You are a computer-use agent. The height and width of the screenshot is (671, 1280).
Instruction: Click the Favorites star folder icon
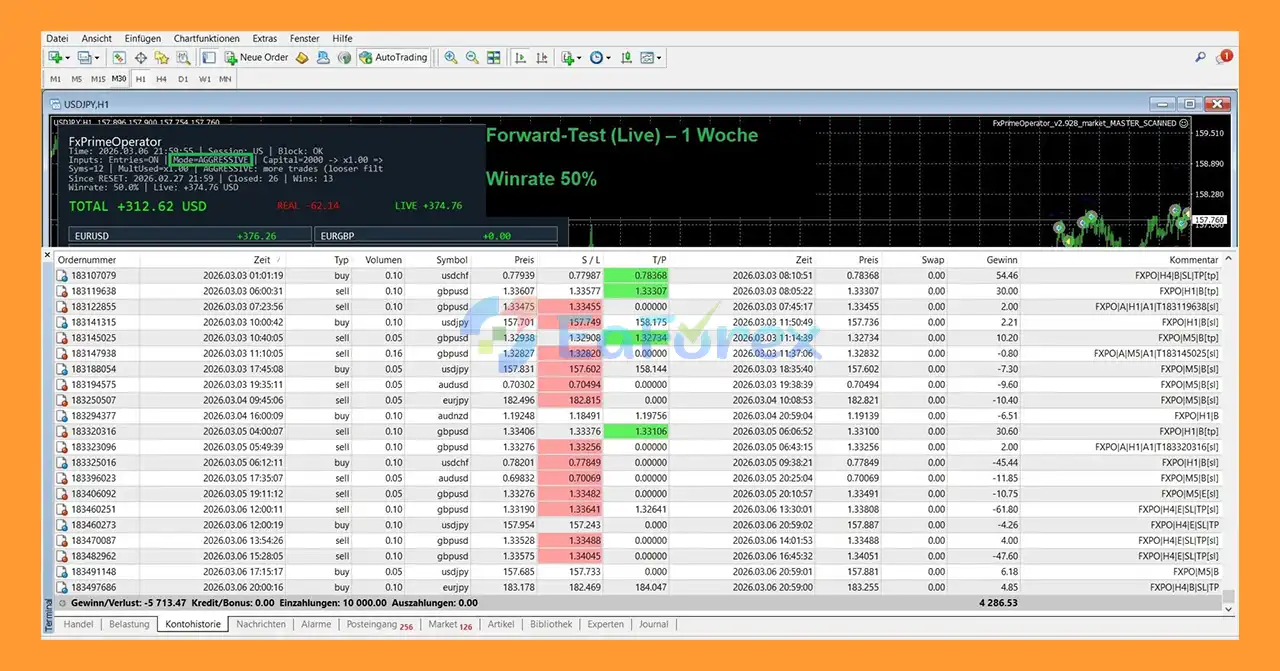162,58
